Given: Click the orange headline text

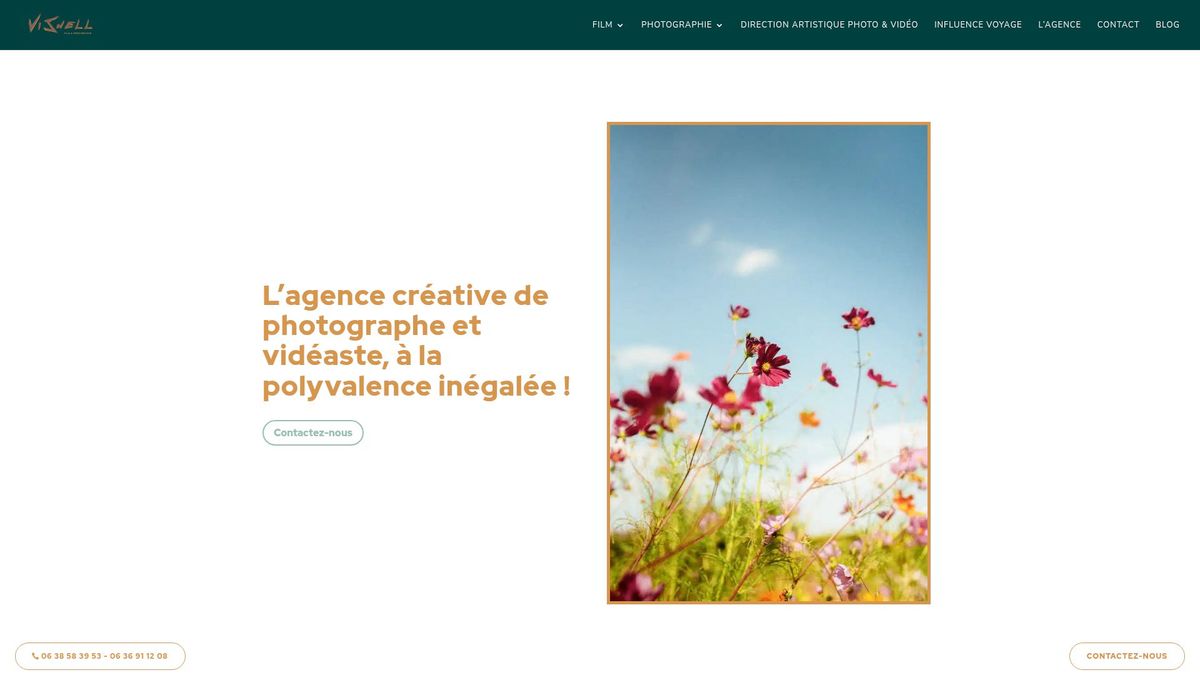Looking at the screenshot, I should click(x=416, y=338).
